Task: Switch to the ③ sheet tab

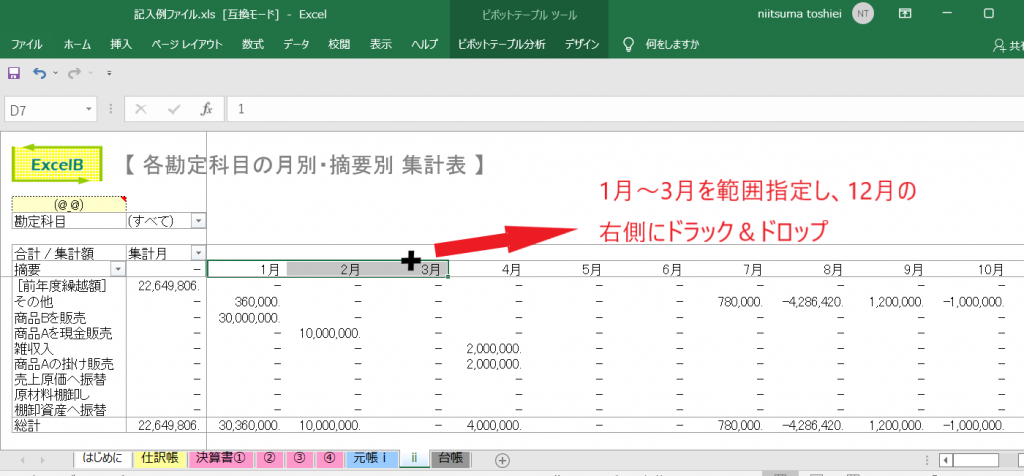Action: coord(300,458)
